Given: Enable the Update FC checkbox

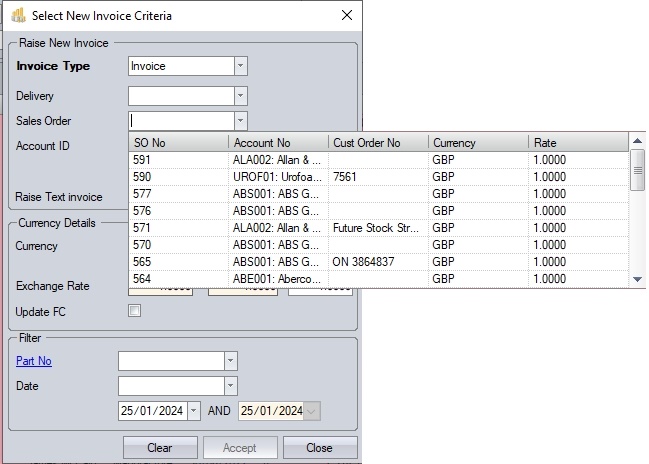Looking at the screenshot, I should 135,311.
